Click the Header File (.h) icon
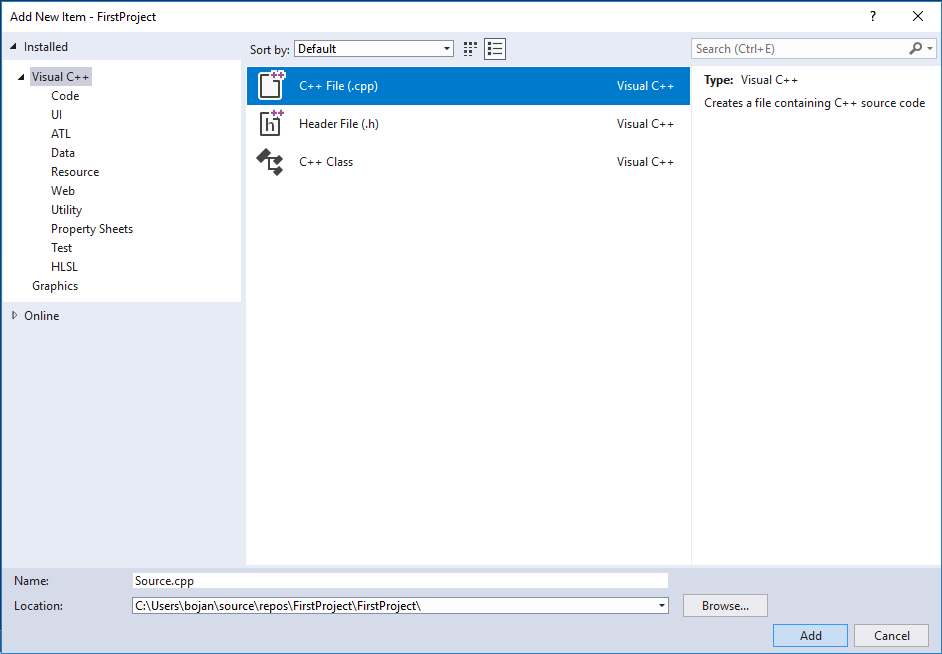942x654 pixels. pyautogui.click(x=271, y=123)
